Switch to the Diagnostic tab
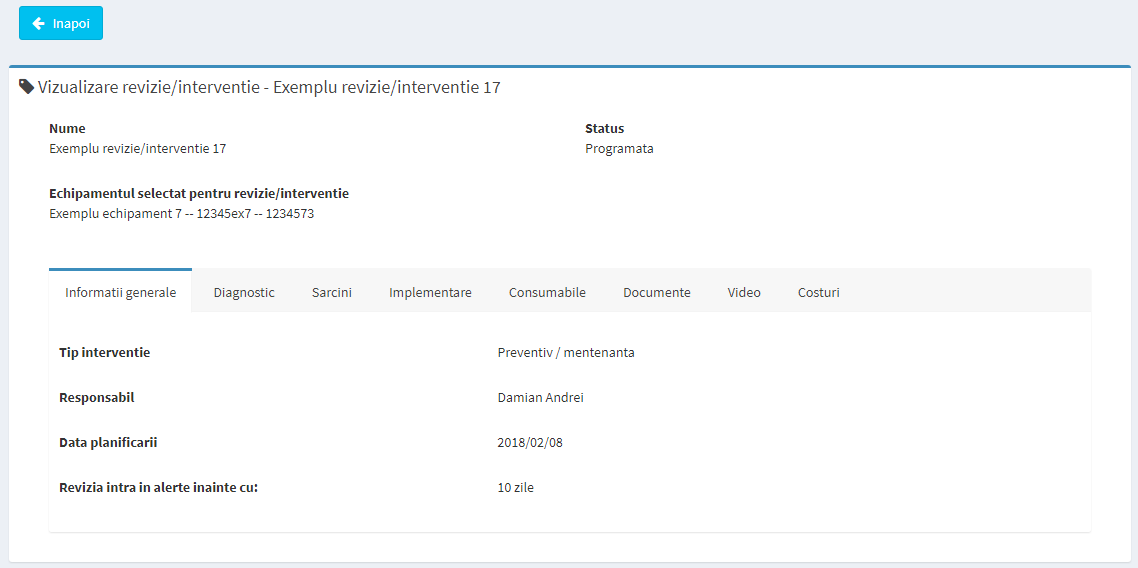Viewport: 1138px width, 568px height. [244, 292]
